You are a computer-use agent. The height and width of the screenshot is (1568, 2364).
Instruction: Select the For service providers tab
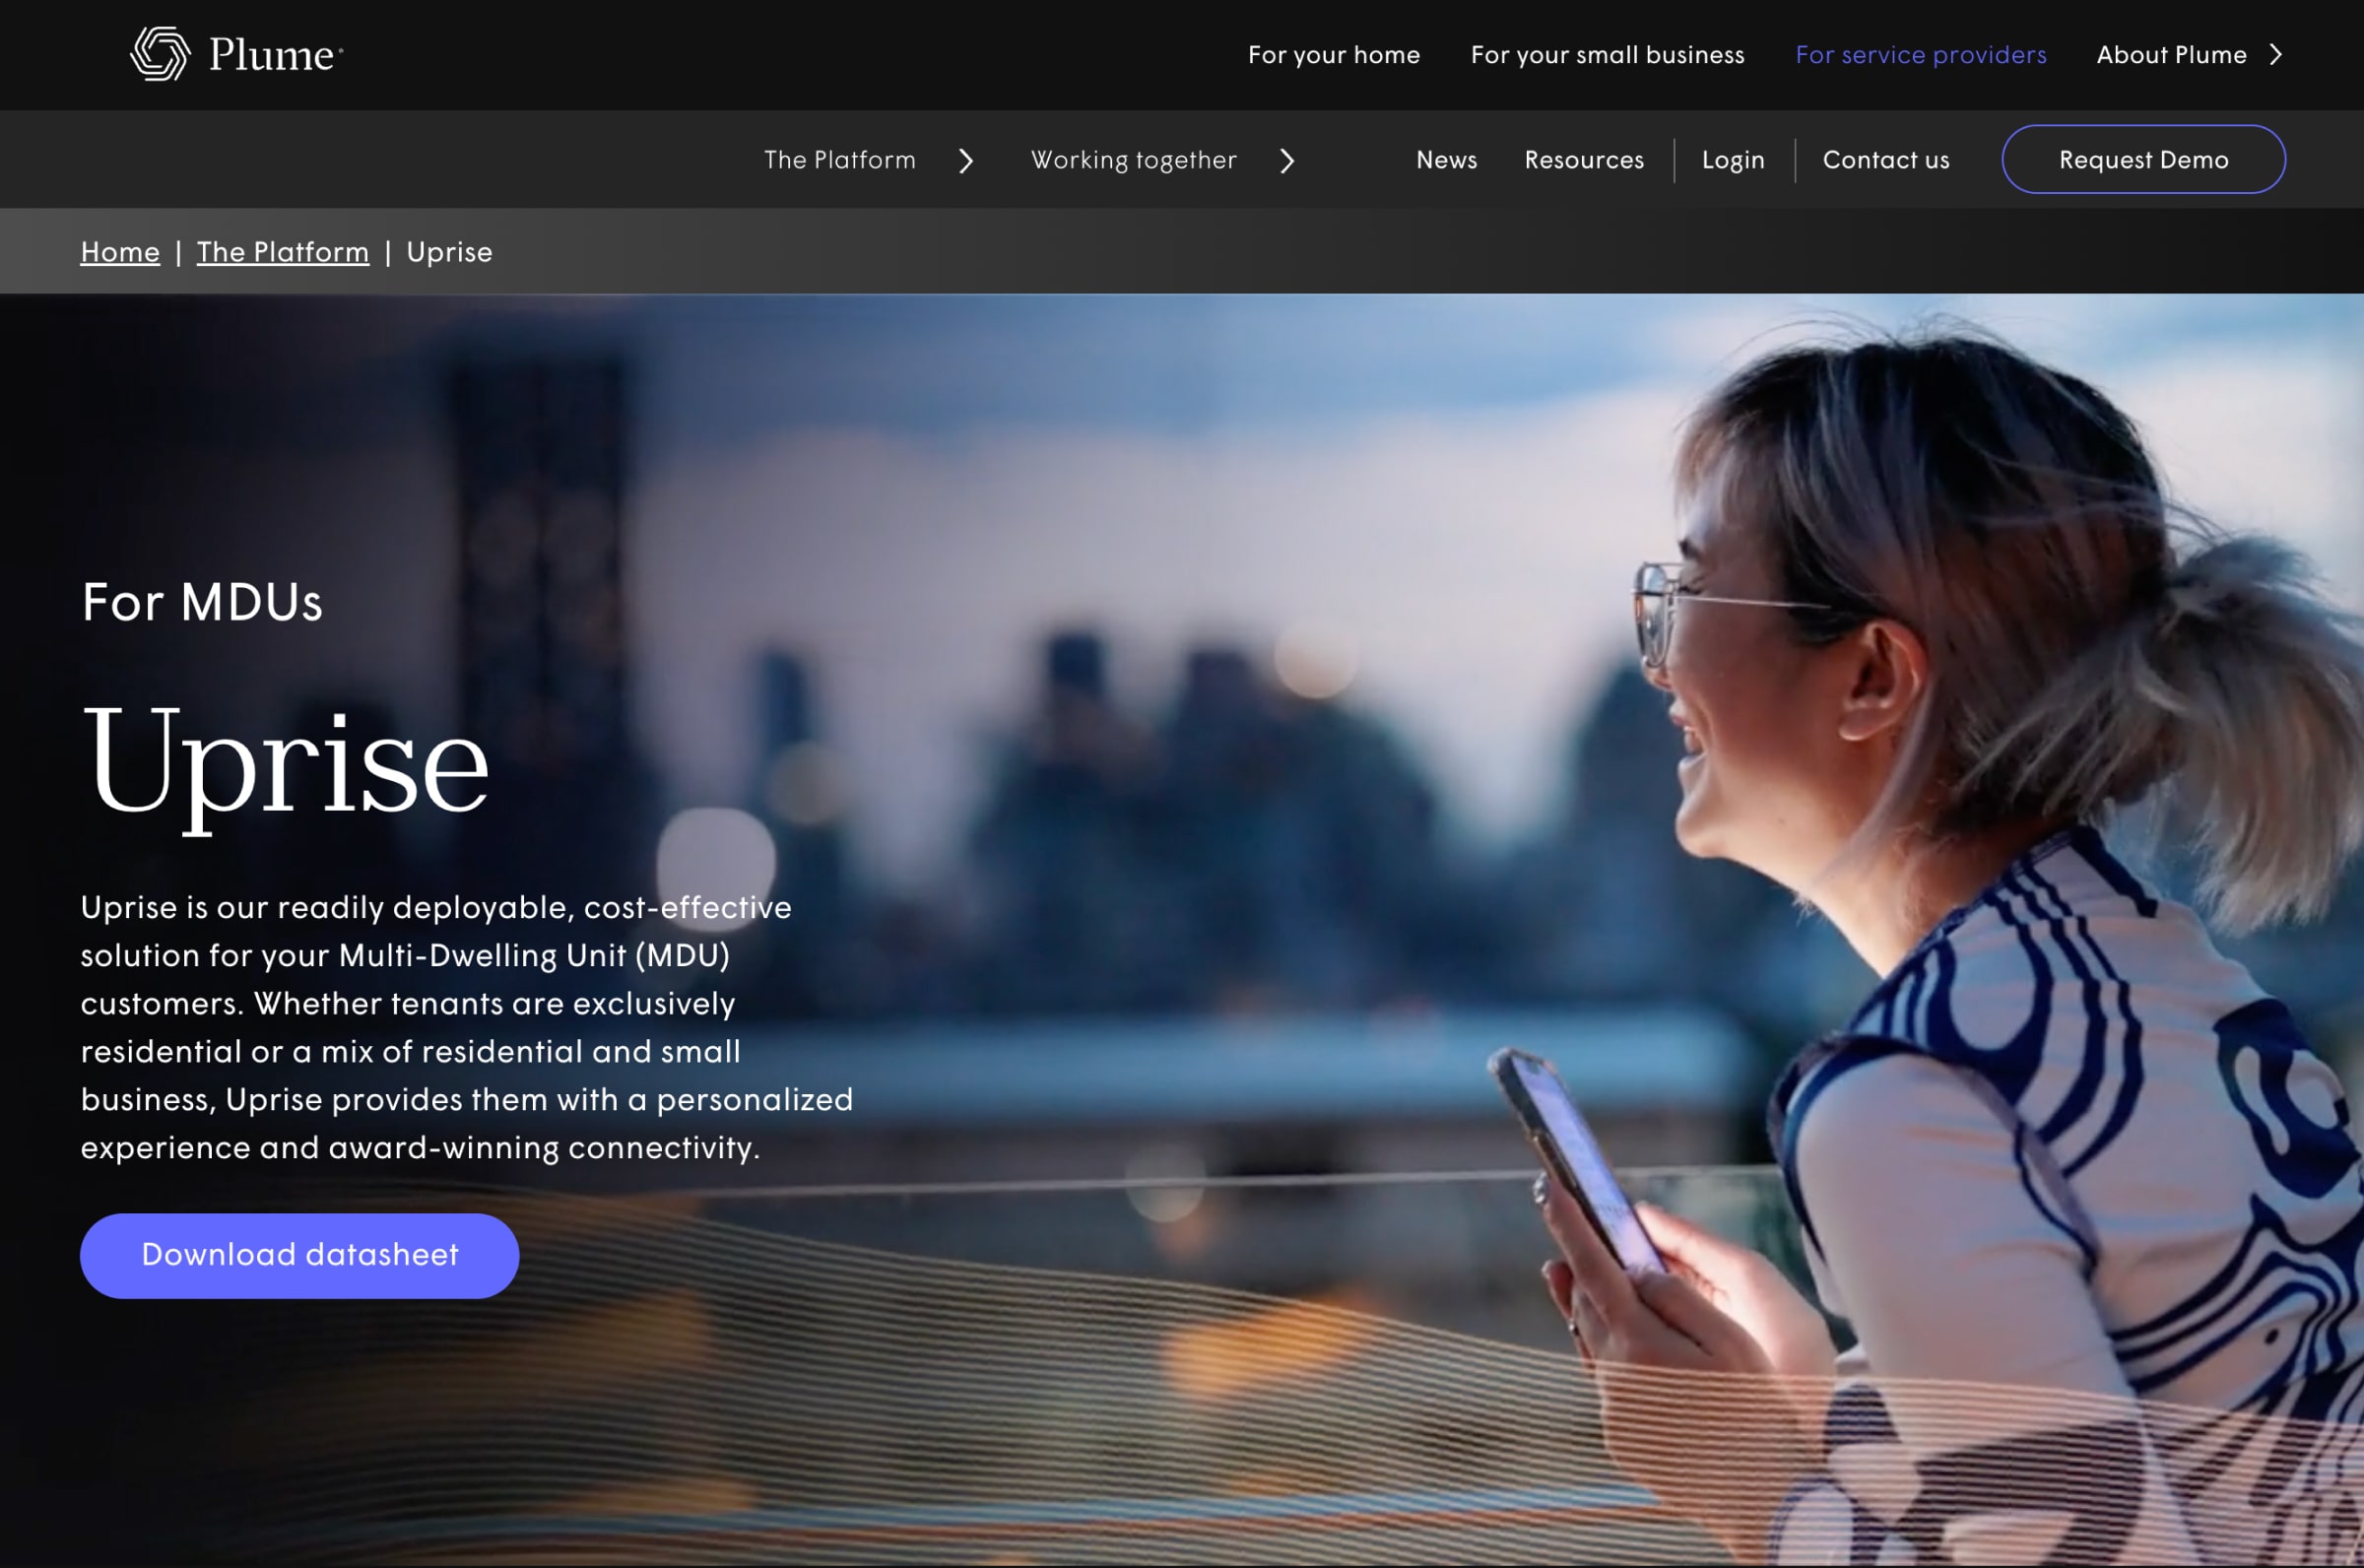1920,55
